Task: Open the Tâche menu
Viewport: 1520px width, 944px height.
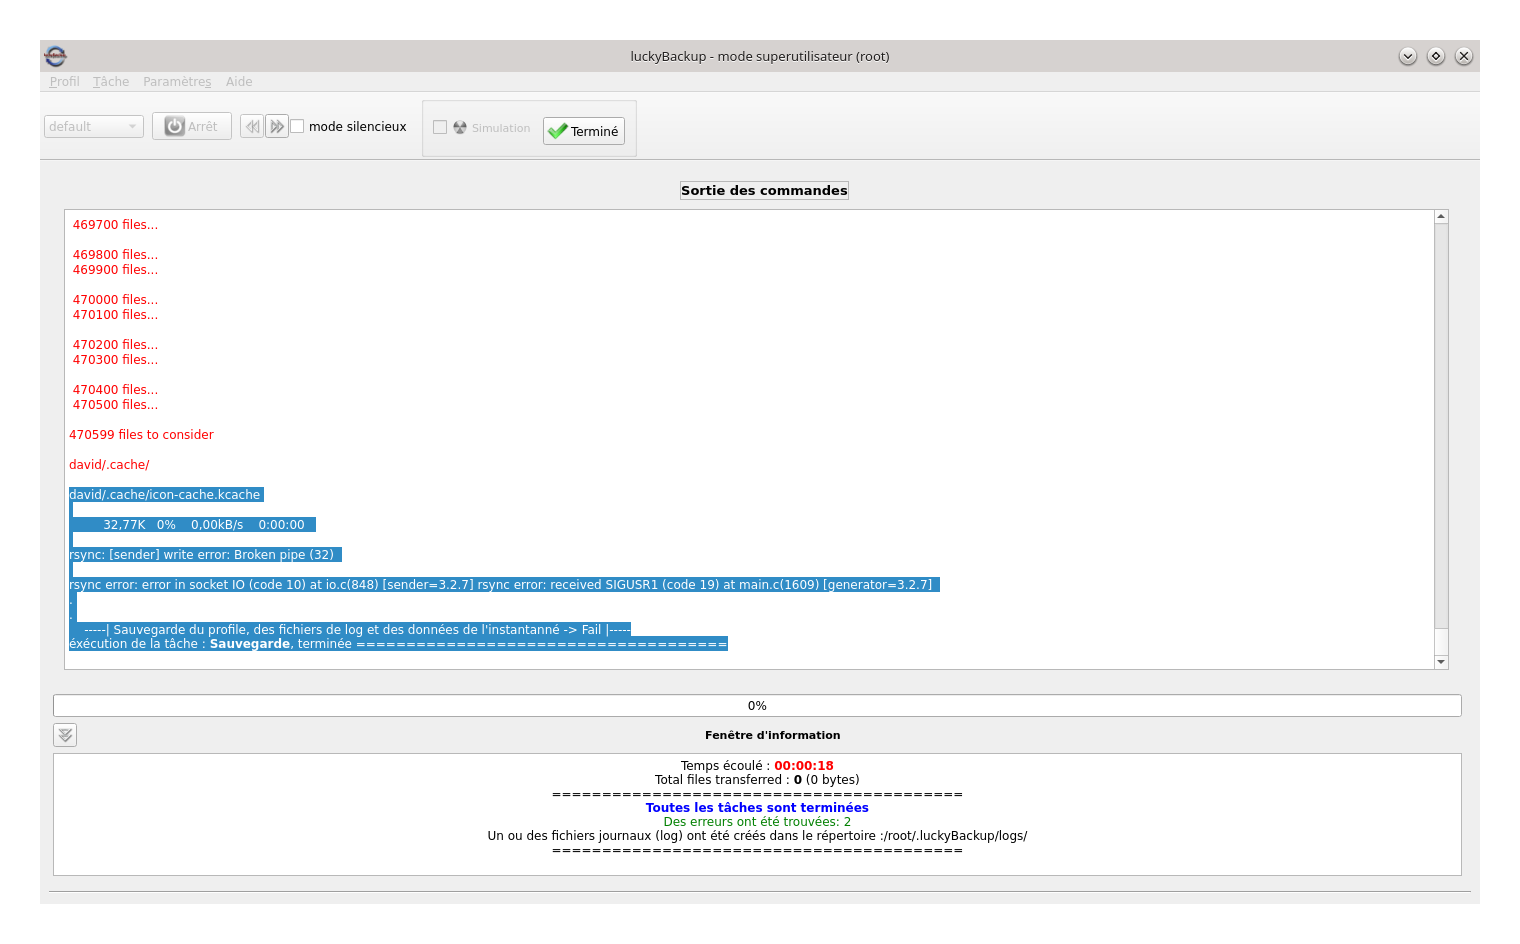Action: coord(111,82)
